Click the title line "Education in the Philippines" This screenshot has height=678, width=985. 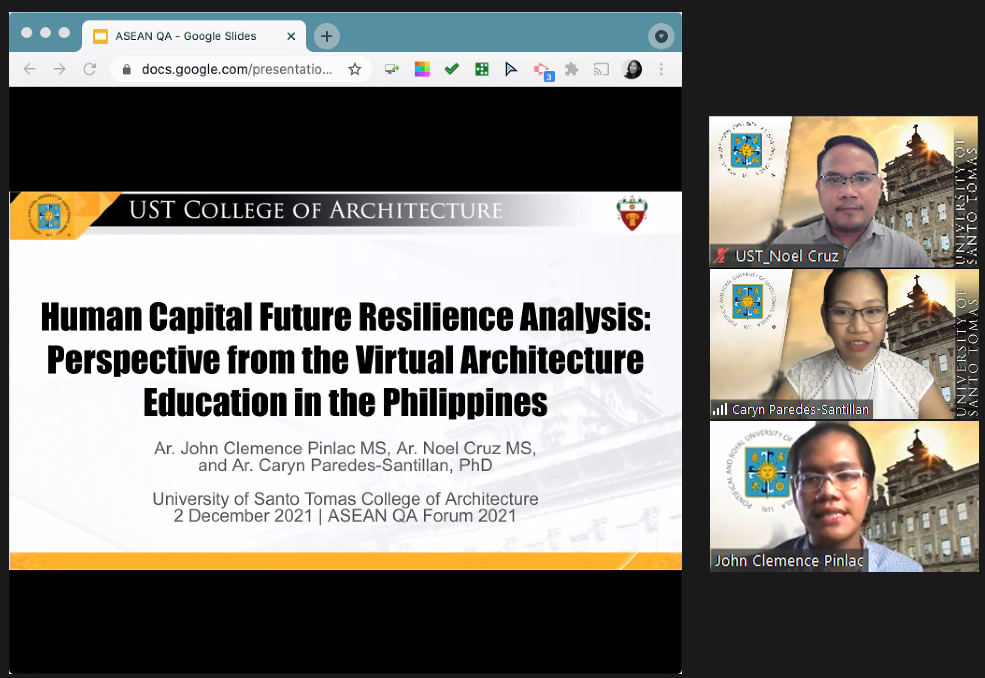[x=346, y=402]
